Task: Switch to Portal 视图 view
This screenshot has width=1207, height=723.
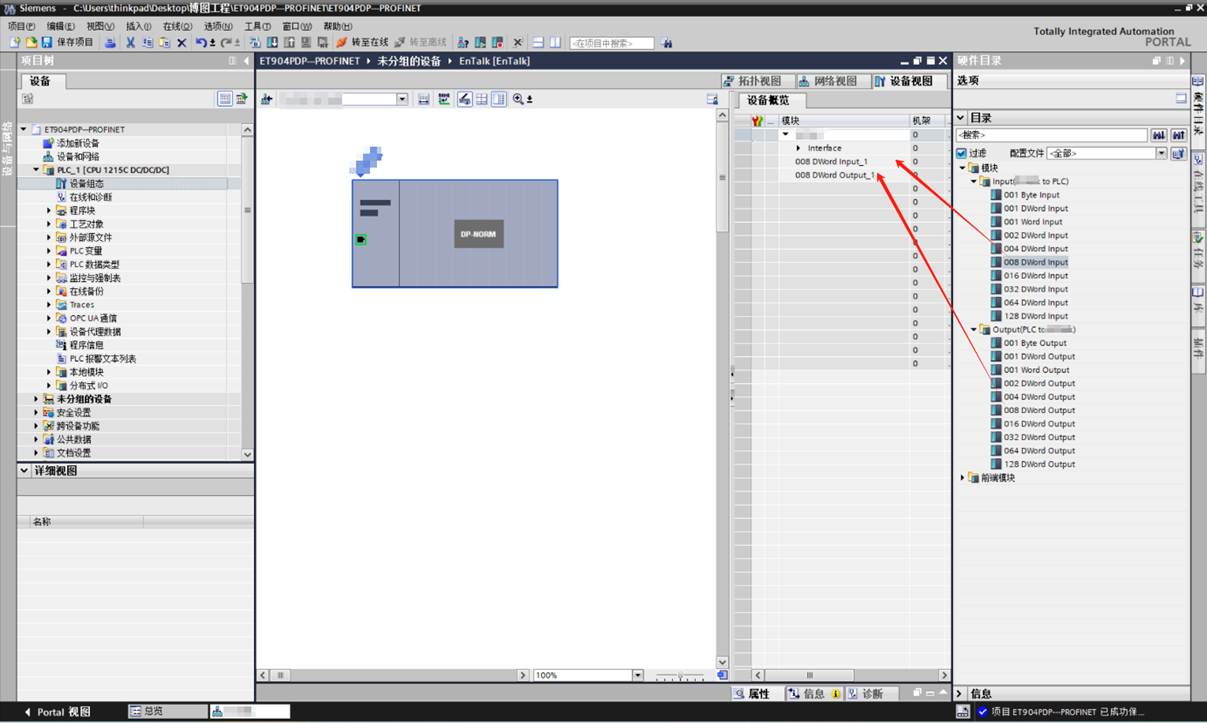Action: (x=57, y=712)
